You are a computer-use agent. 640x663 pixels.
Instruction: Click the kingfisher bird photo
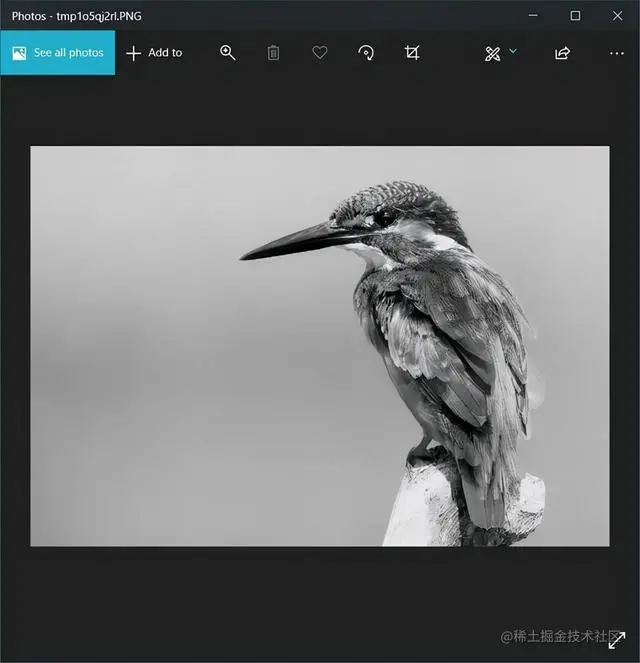[320, 346]
